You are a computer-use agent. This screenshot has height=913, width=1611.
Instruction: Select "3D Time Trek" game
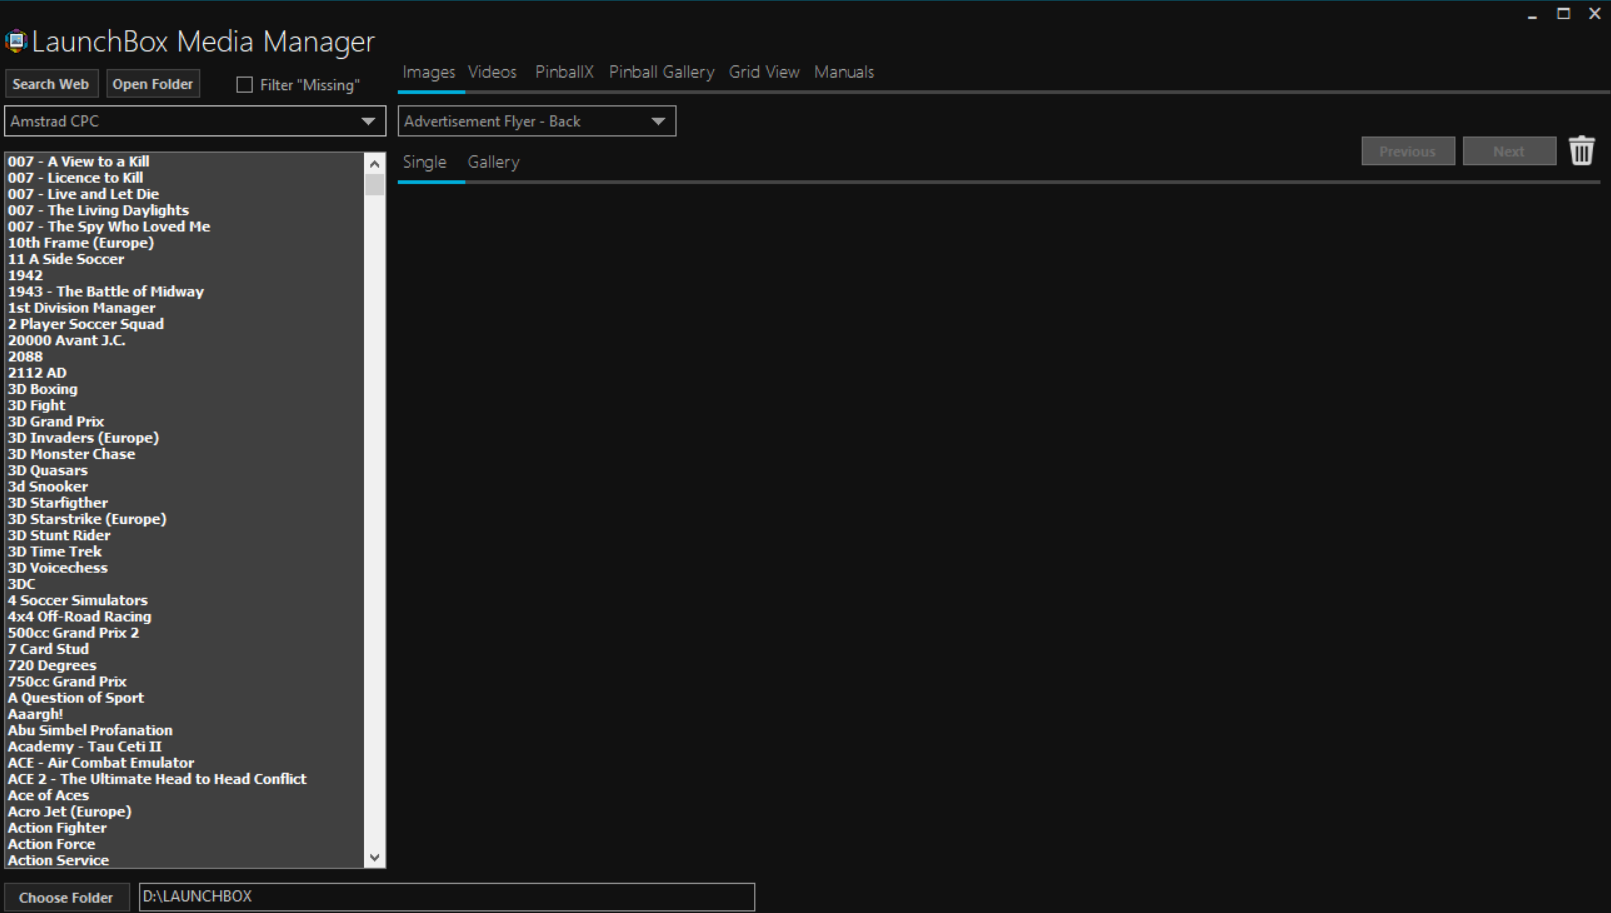point(55,551)
